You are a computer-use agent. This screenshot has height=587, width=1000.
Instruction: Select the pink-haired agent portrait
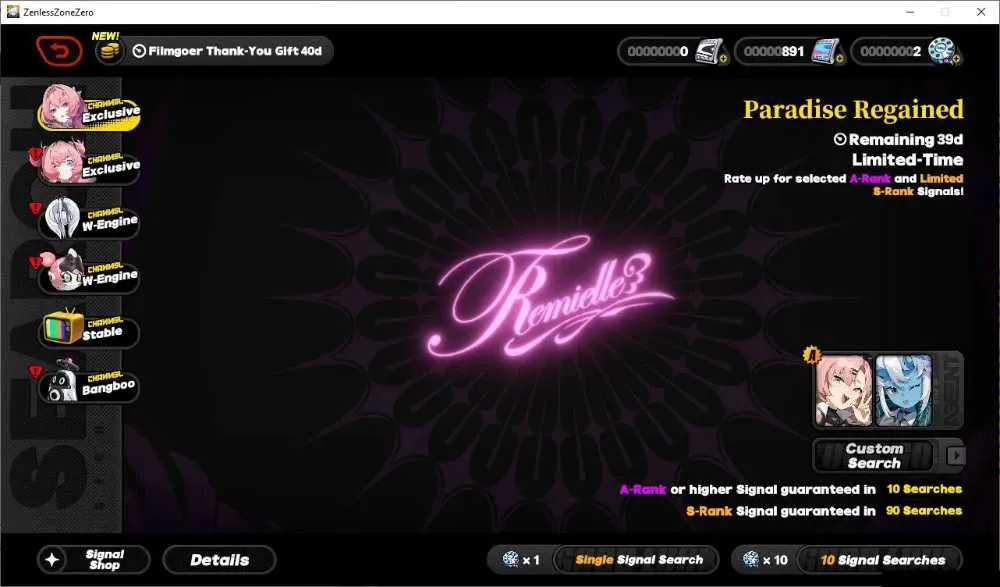click(843, 391)
